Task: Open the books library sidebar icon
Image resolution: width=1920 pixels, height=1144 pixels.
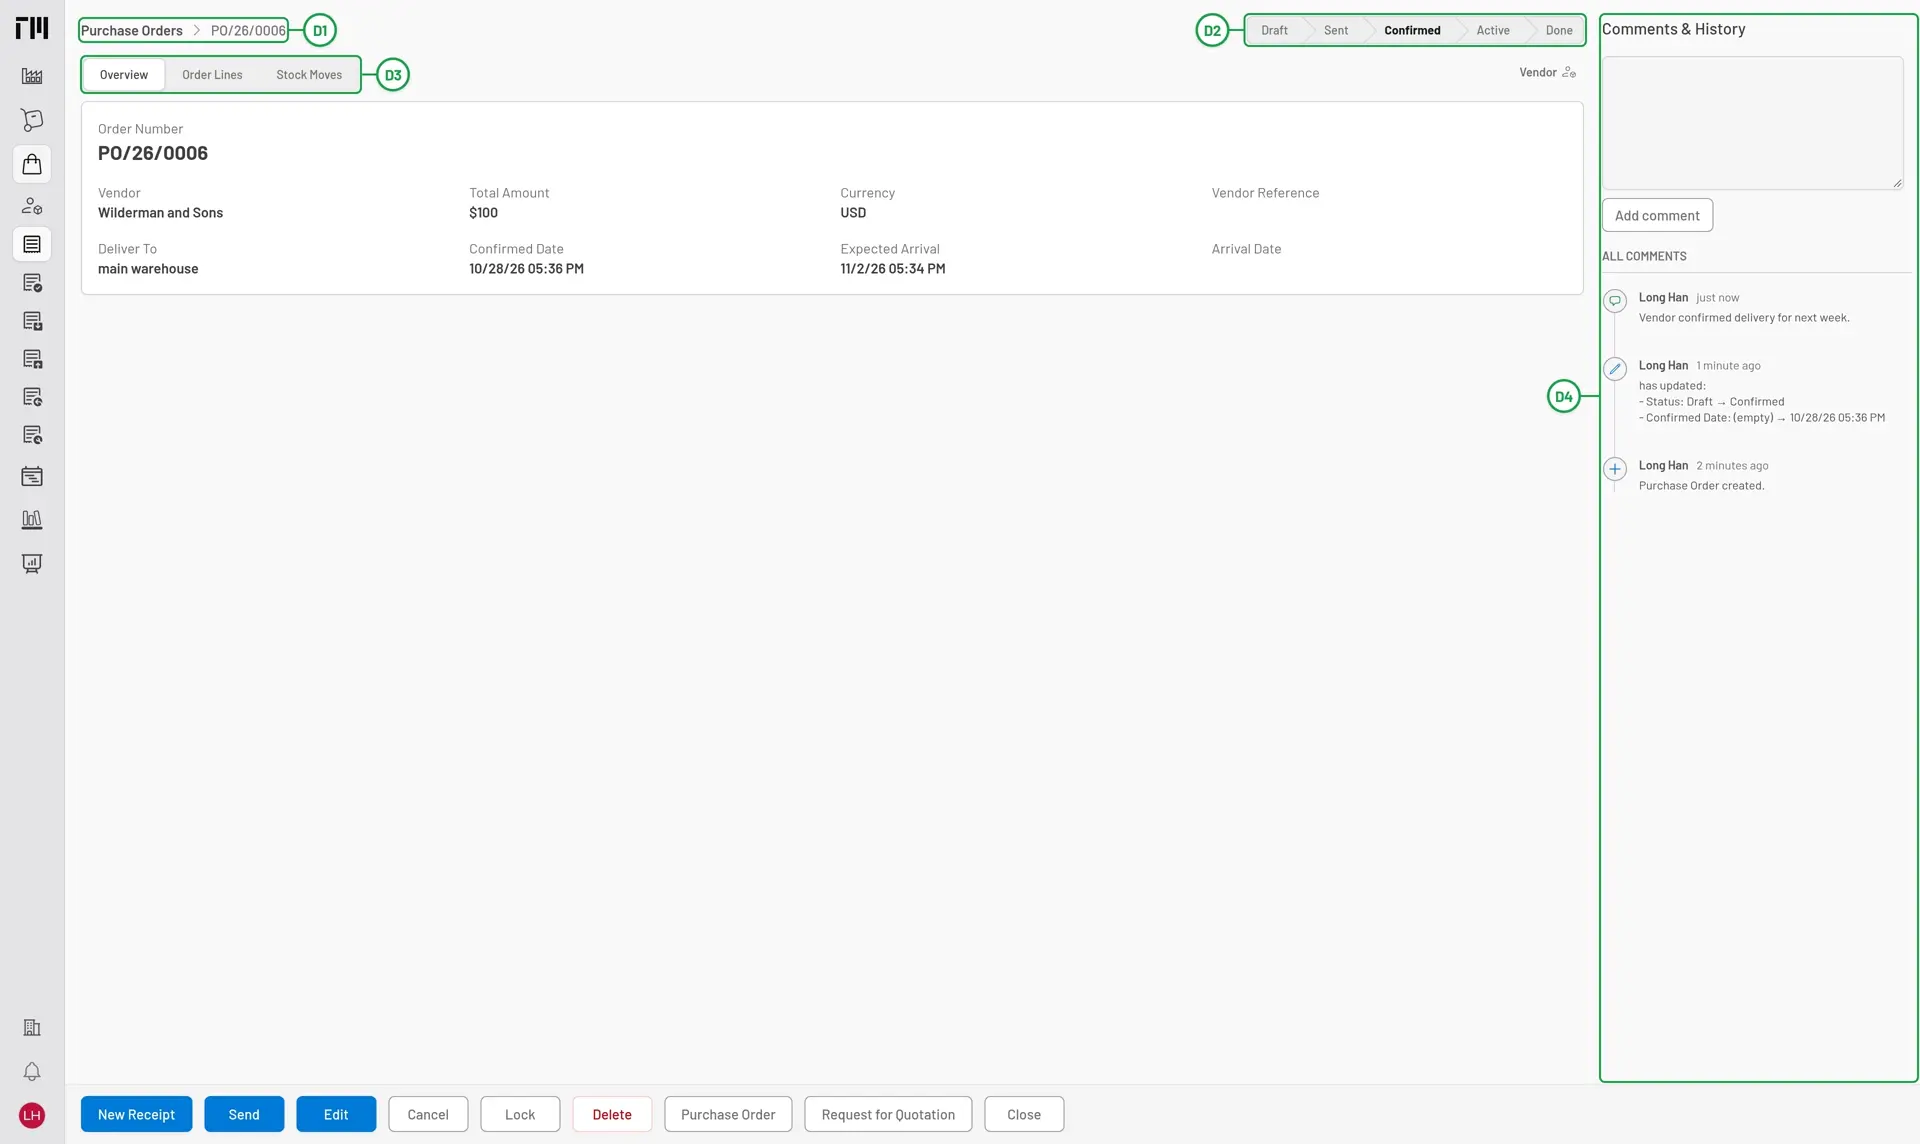Action: 32,519
